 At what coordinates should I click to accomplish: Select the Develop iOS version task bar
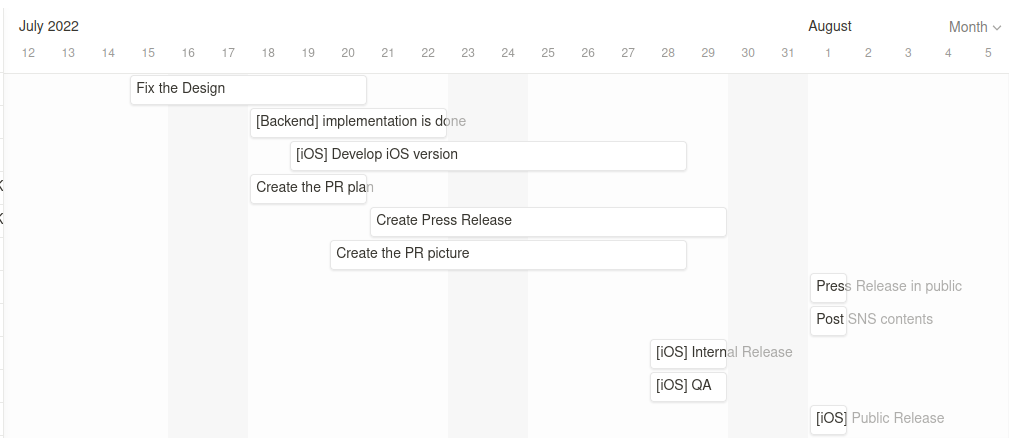tap(488, 156)
